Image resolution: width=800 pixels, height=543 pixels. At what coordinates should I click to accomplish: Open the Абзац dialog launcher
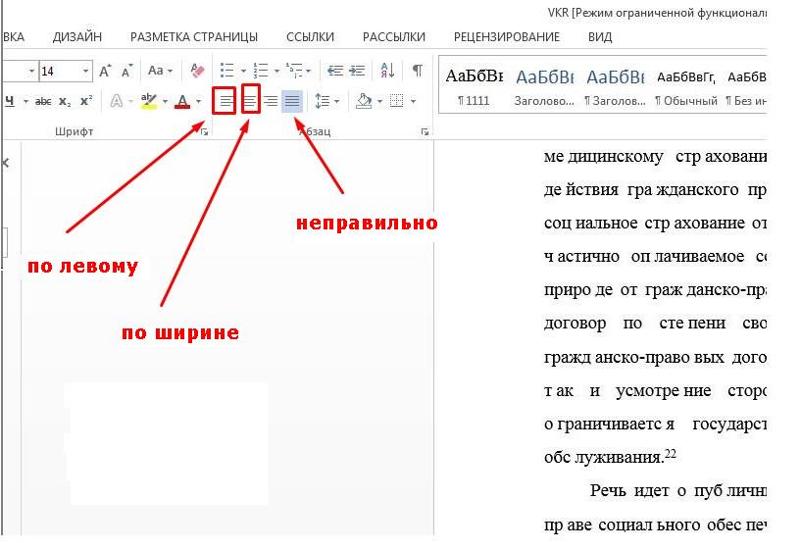point(424,132)
